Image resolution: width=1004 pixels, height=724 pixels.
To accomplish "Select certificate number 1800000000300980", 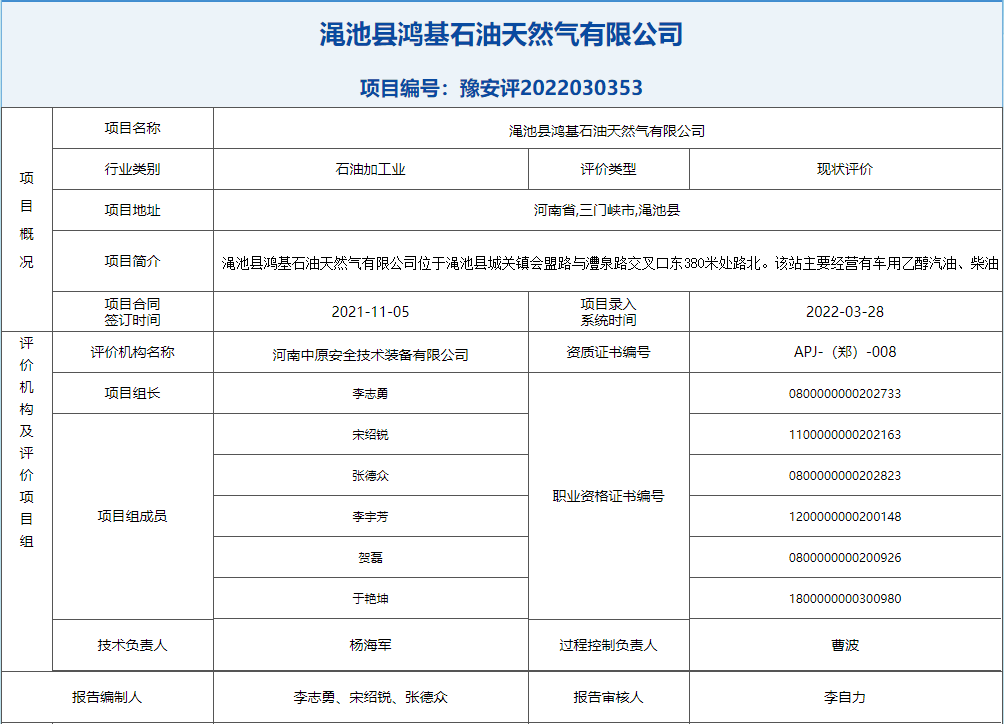I will click(845, 599).
